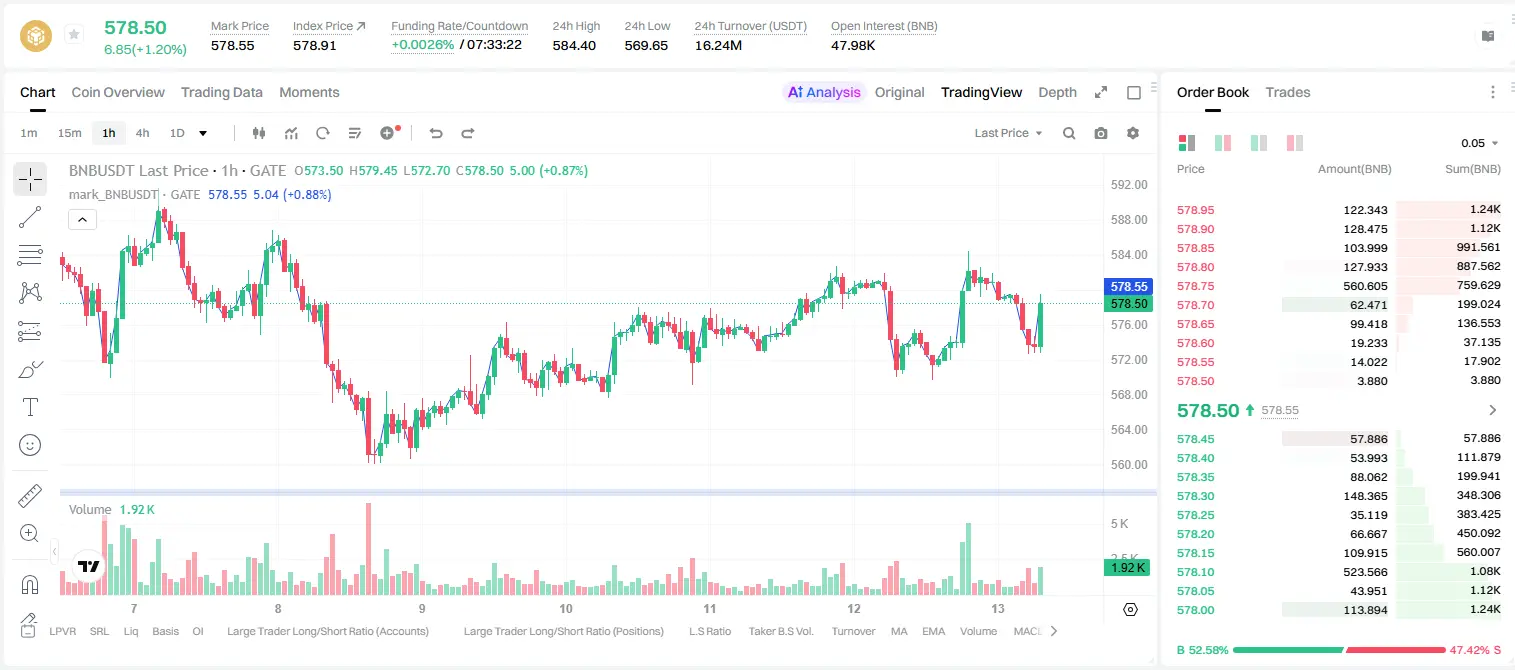Switch to the Trades tab

click(1288, 92)
